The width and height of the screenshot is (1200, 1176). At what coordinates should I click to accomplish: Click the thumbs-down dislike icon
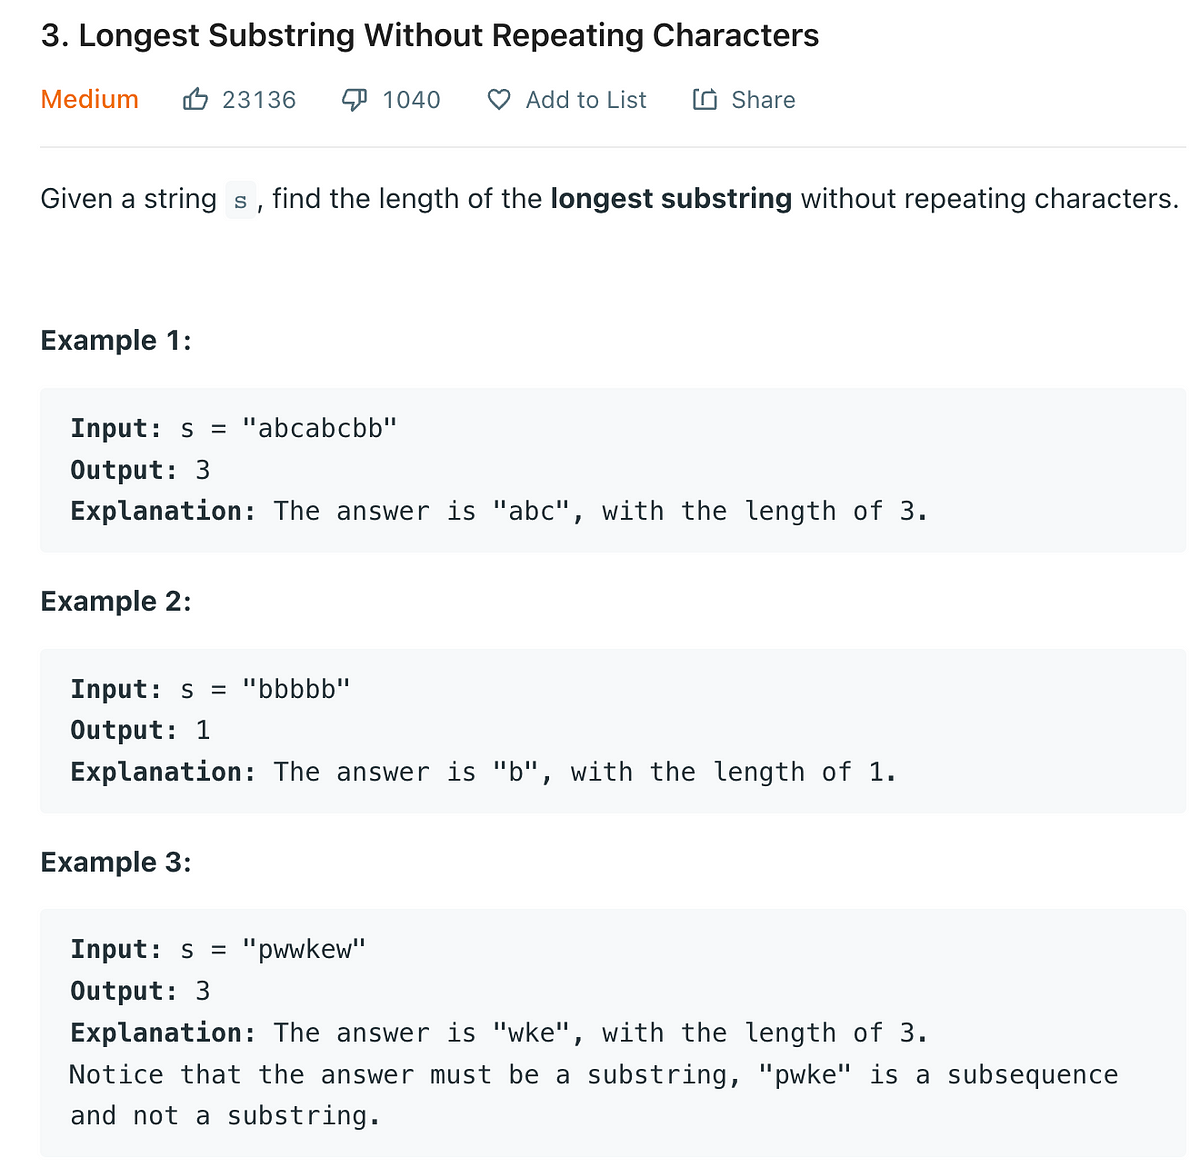click(354, 100)
